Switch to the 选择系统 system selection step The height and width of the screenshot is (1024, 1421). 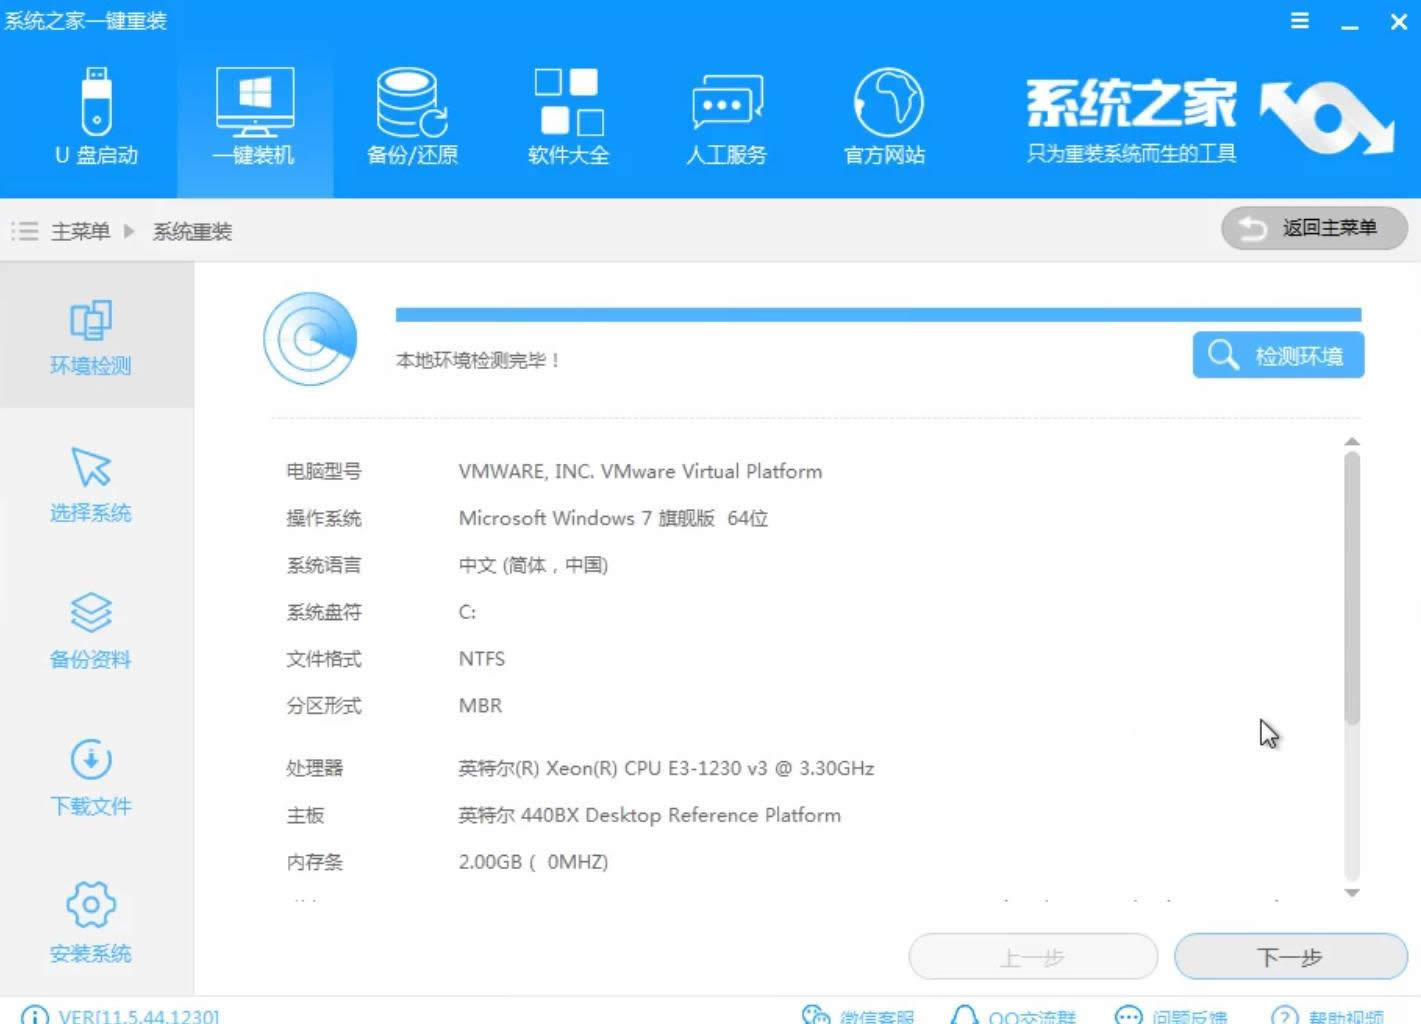coord(91,487)
